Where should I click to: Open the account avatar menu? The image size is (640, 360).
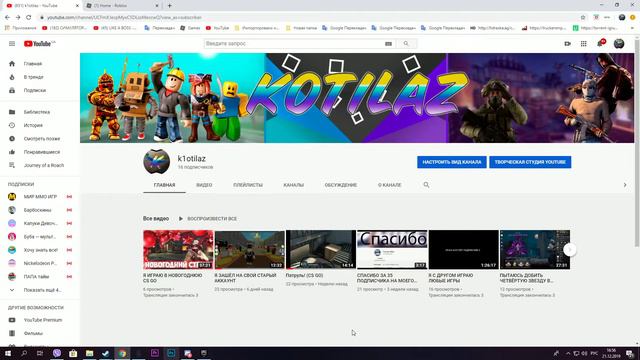(619, 44)
